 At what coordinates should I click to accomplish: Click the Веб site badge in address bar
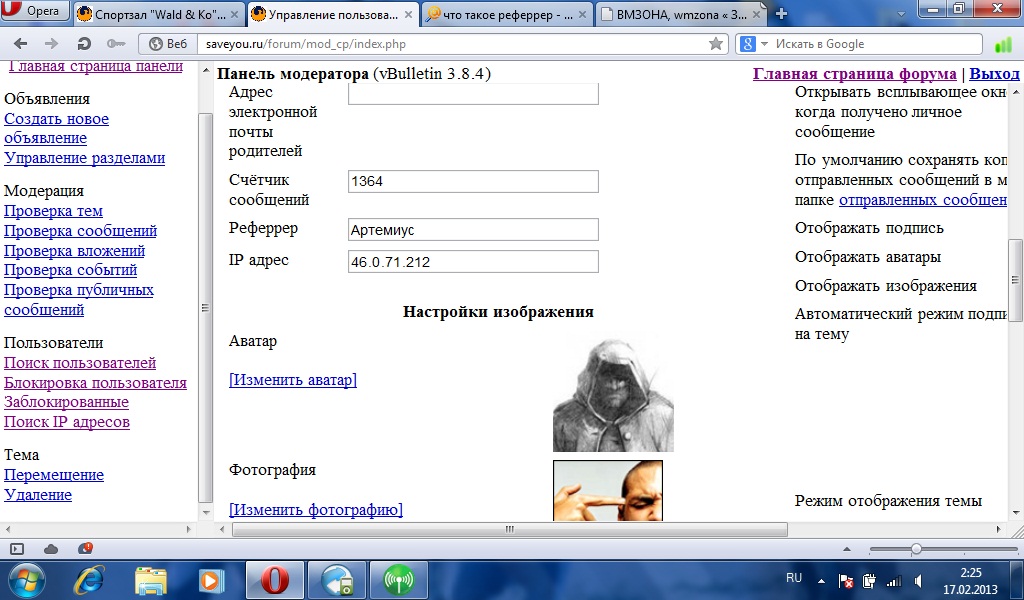[168, 44]
